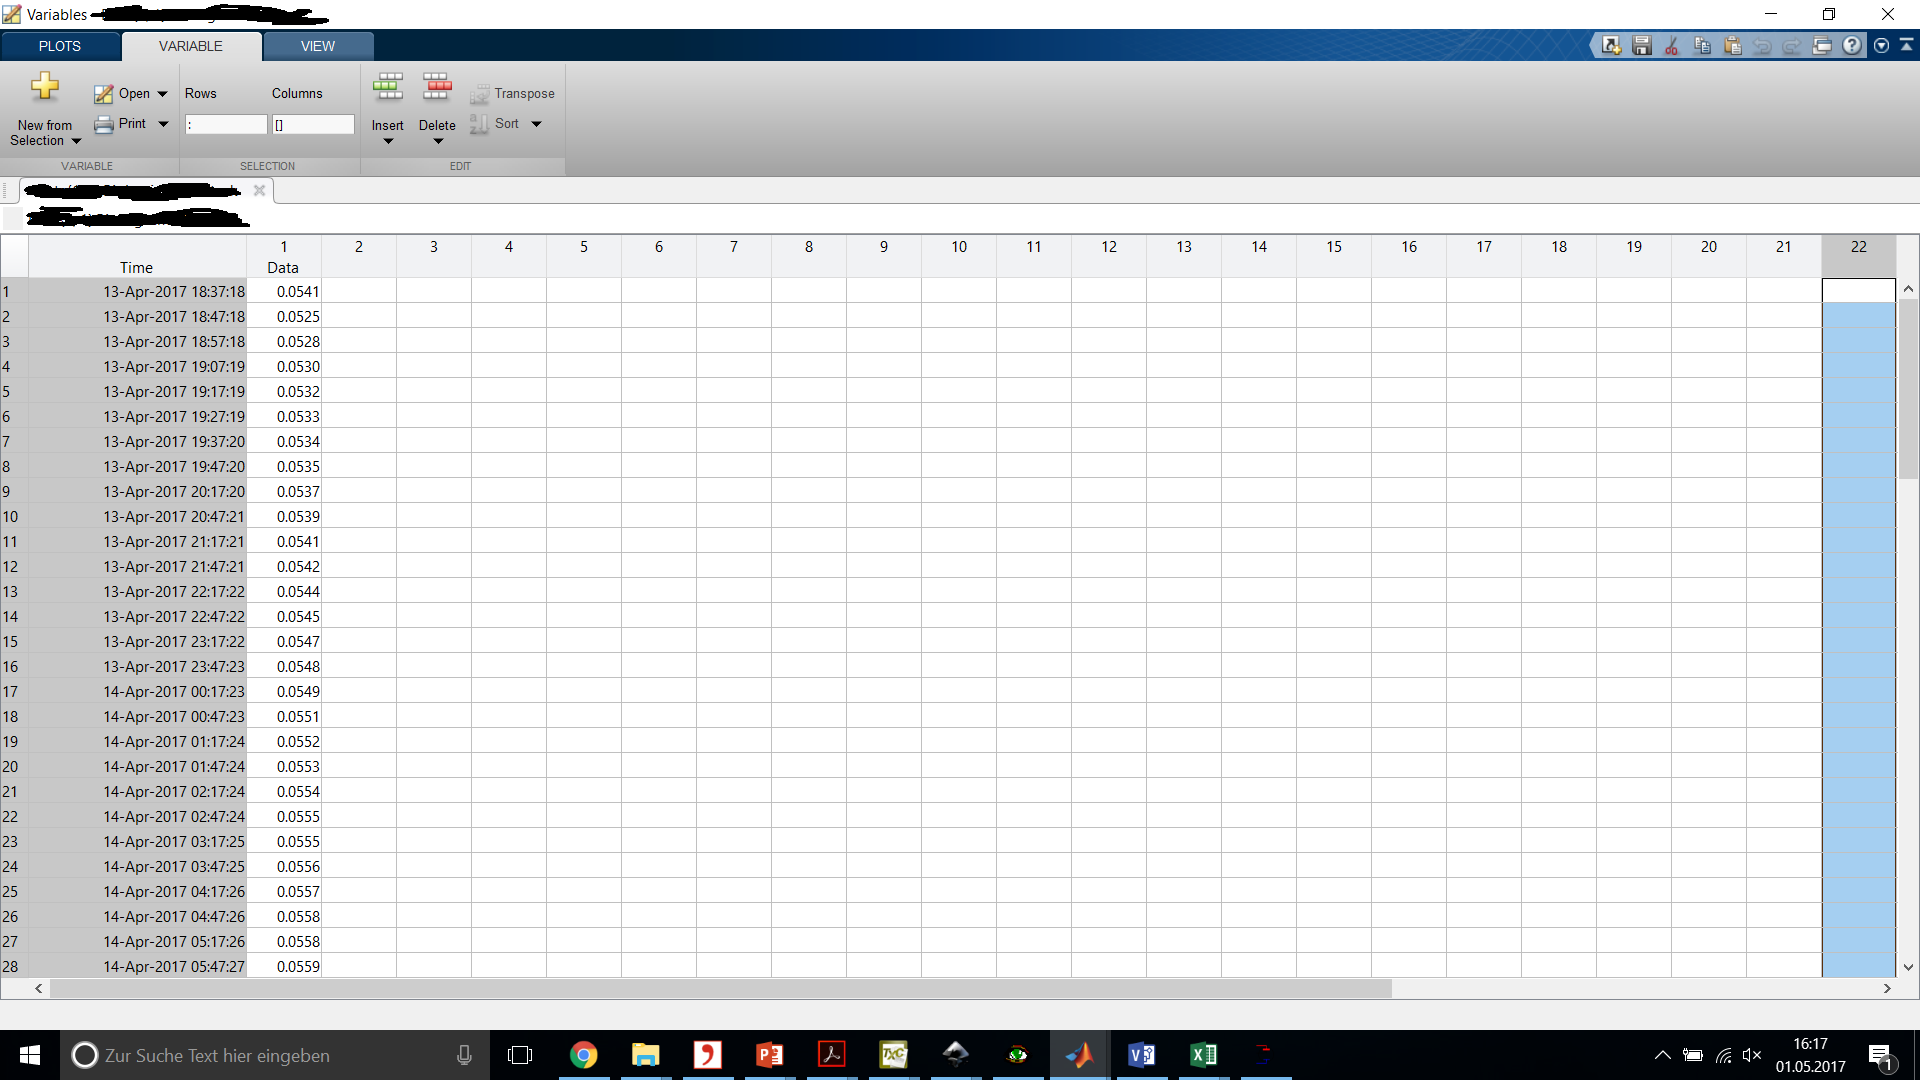
Task: Click in the Rows selection field
Action: [226, 124]
